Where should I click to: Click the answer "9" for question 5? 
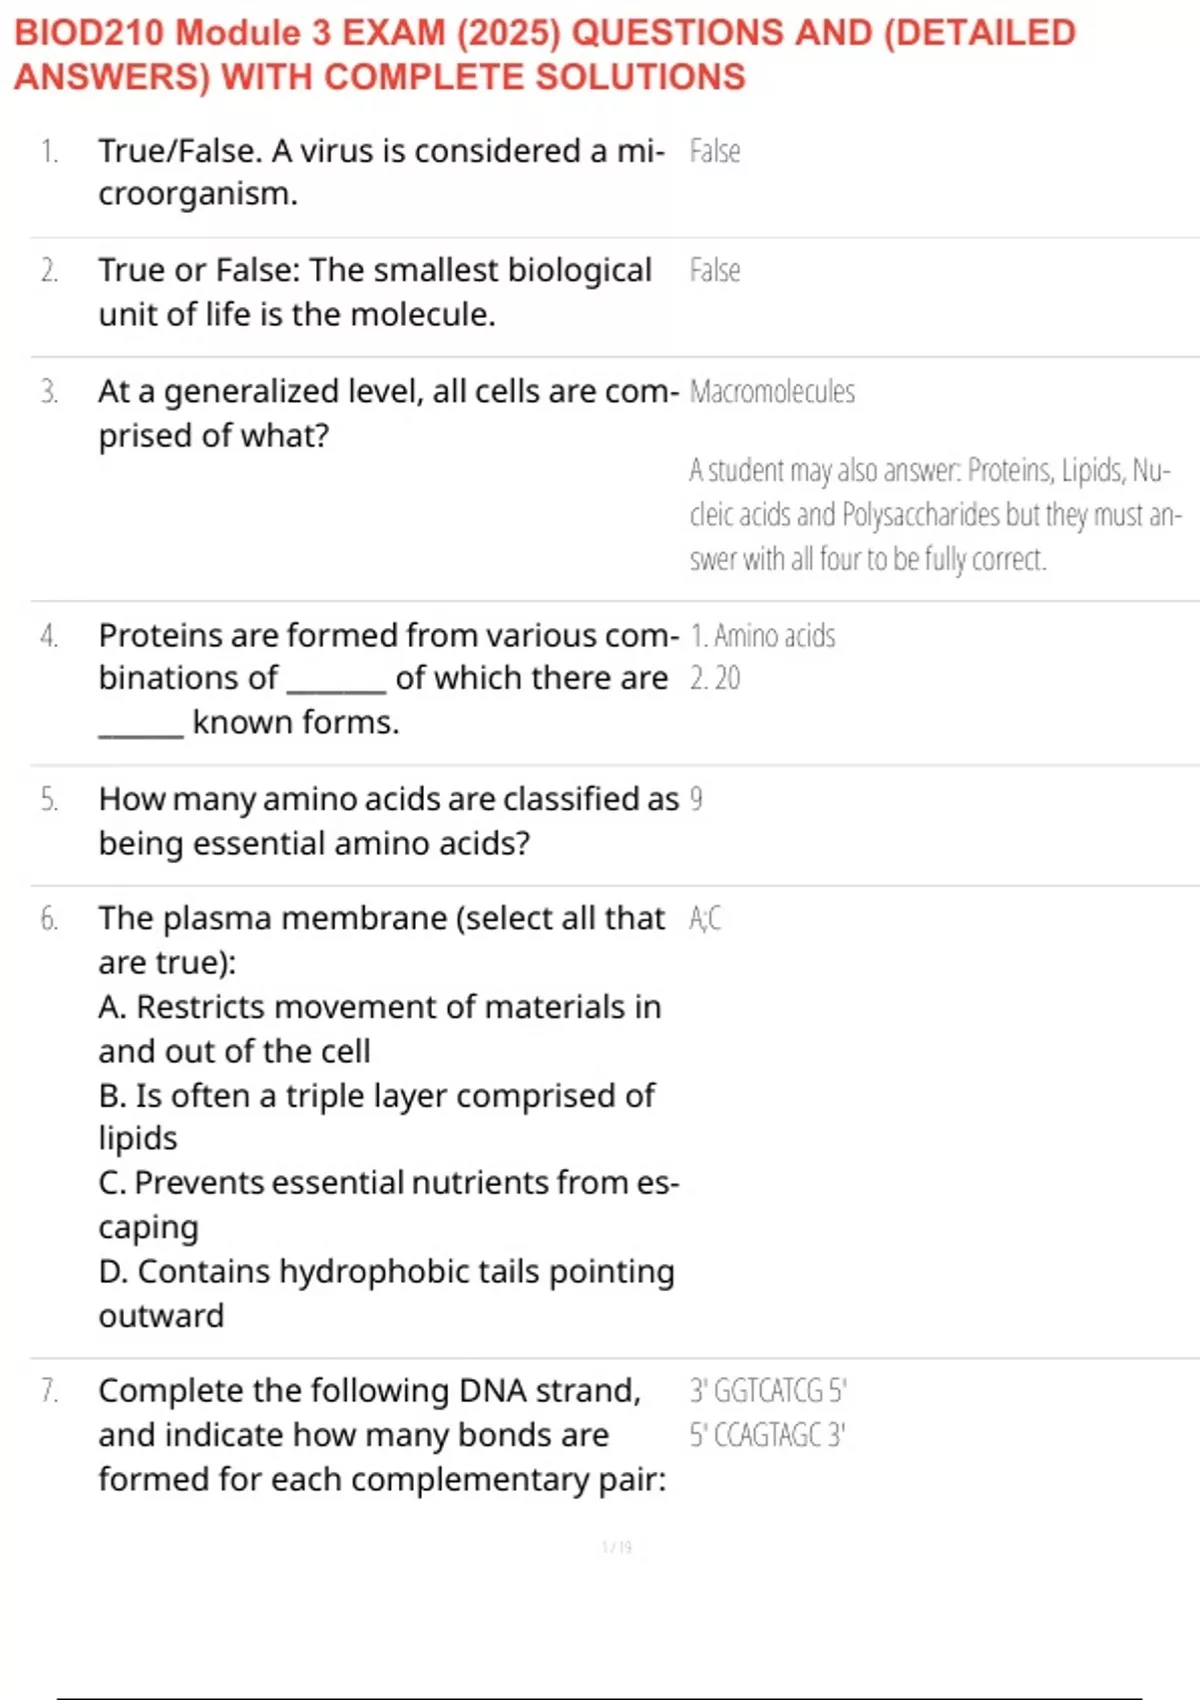[696, 799]
